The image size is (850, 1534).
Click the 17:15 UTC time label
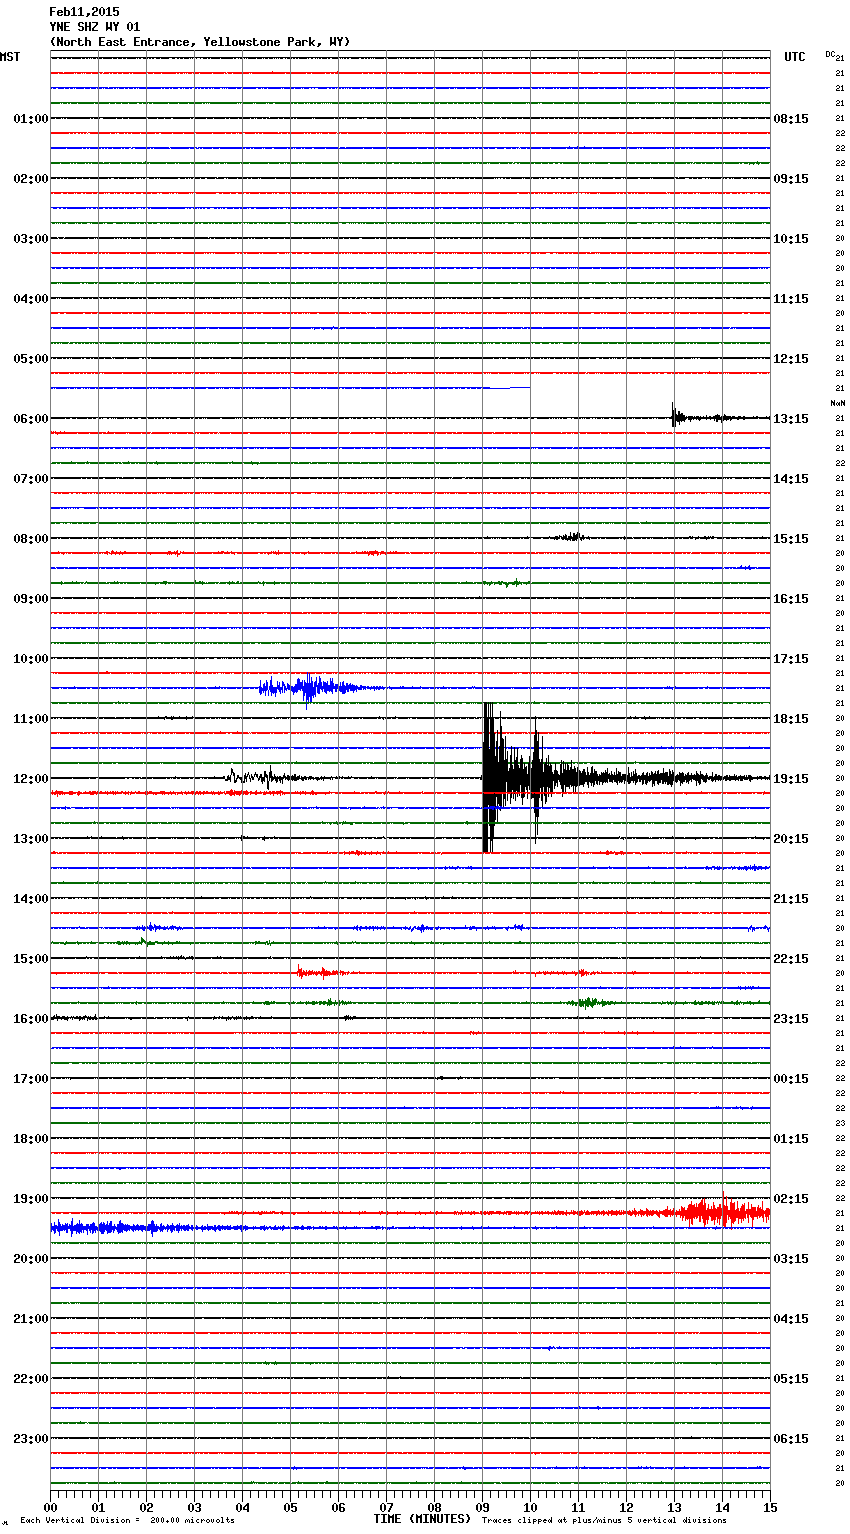tap(791, 659)
